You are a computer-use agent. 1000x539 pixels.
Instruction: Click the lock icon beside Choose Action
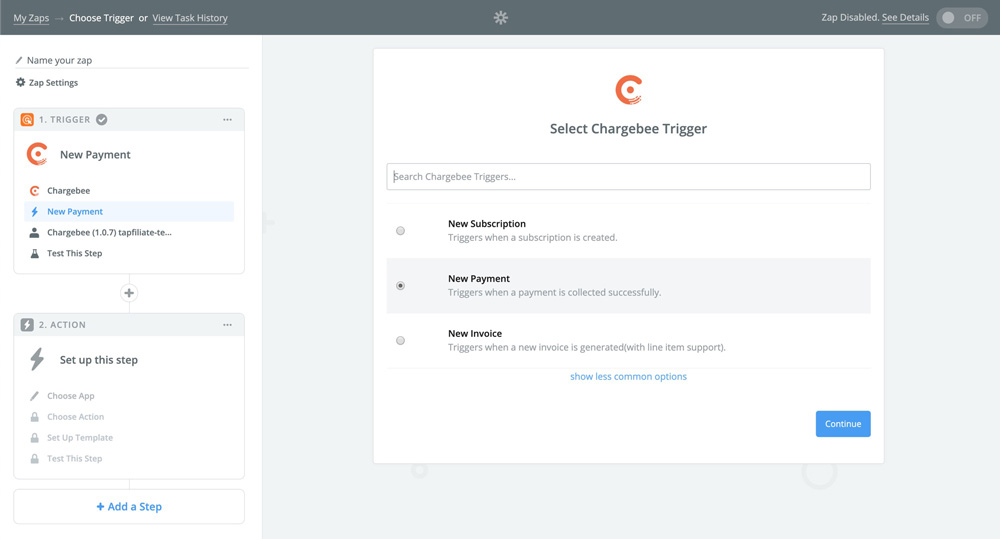tap(34, 417)
